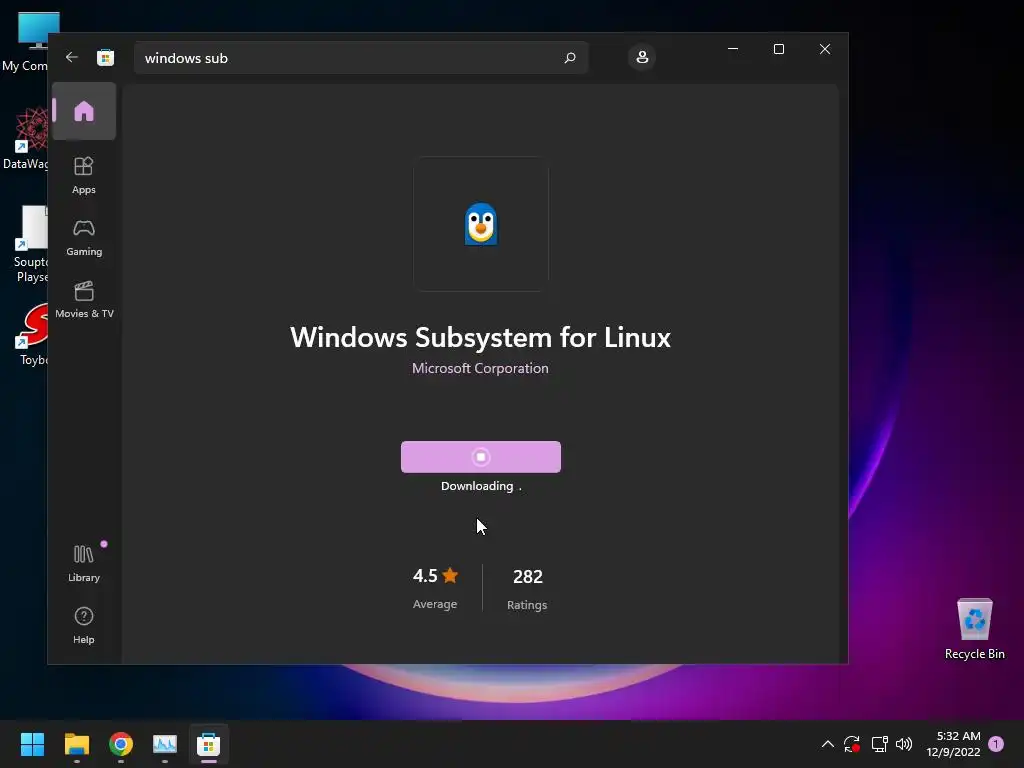Open Help in the sidebar
Screen dimensions: 1024x768
[x=84, y=625]
